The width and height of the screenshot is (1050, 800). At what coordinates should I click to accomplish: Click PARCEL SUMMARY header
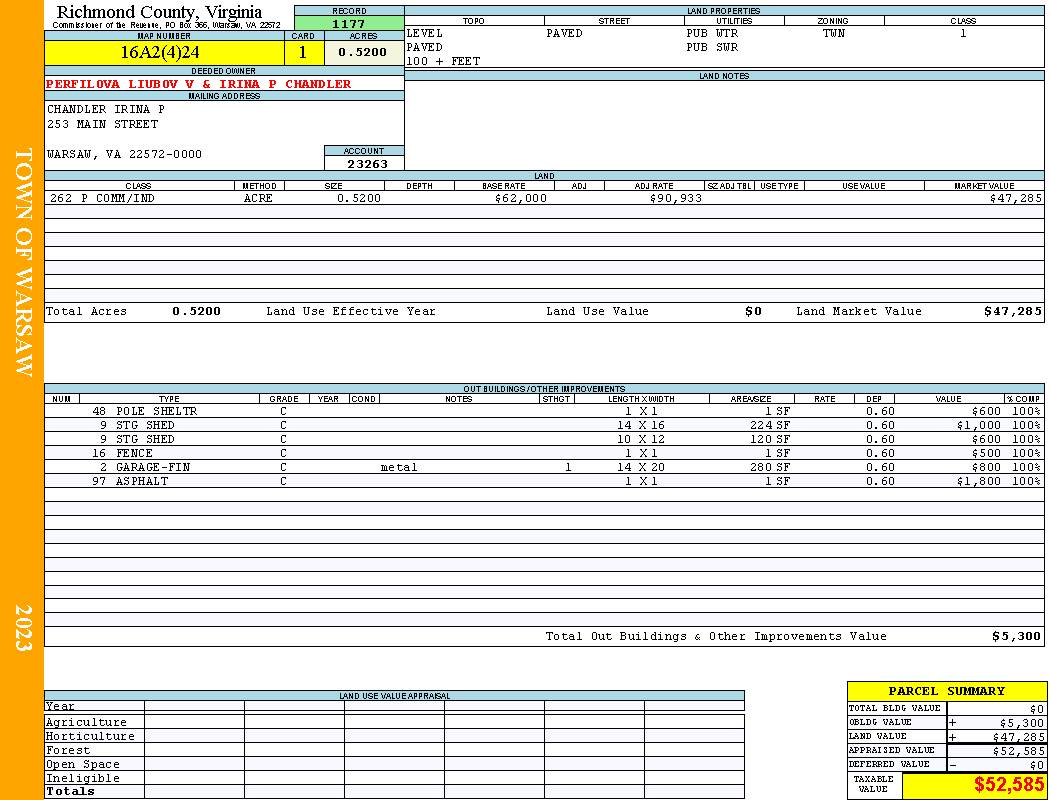click(x=946, y=692)
